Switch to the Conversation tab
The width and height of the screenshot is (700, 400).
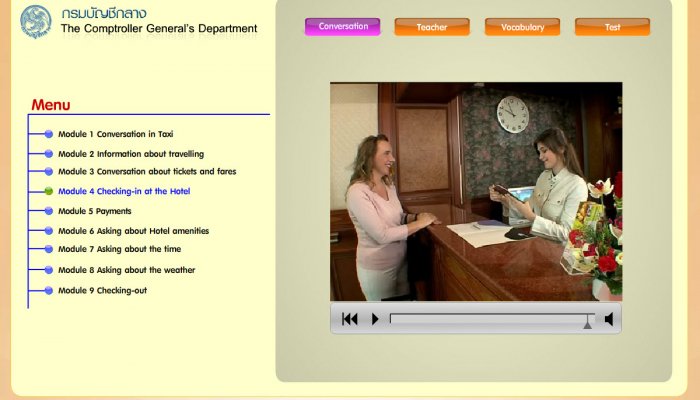point(343,27)
